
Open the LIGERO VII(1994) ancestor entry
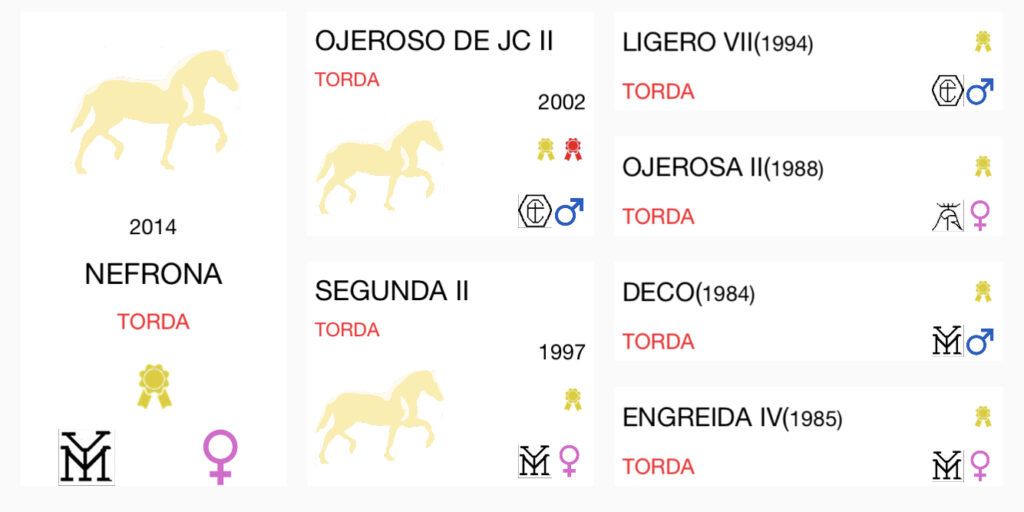point(718,43)
